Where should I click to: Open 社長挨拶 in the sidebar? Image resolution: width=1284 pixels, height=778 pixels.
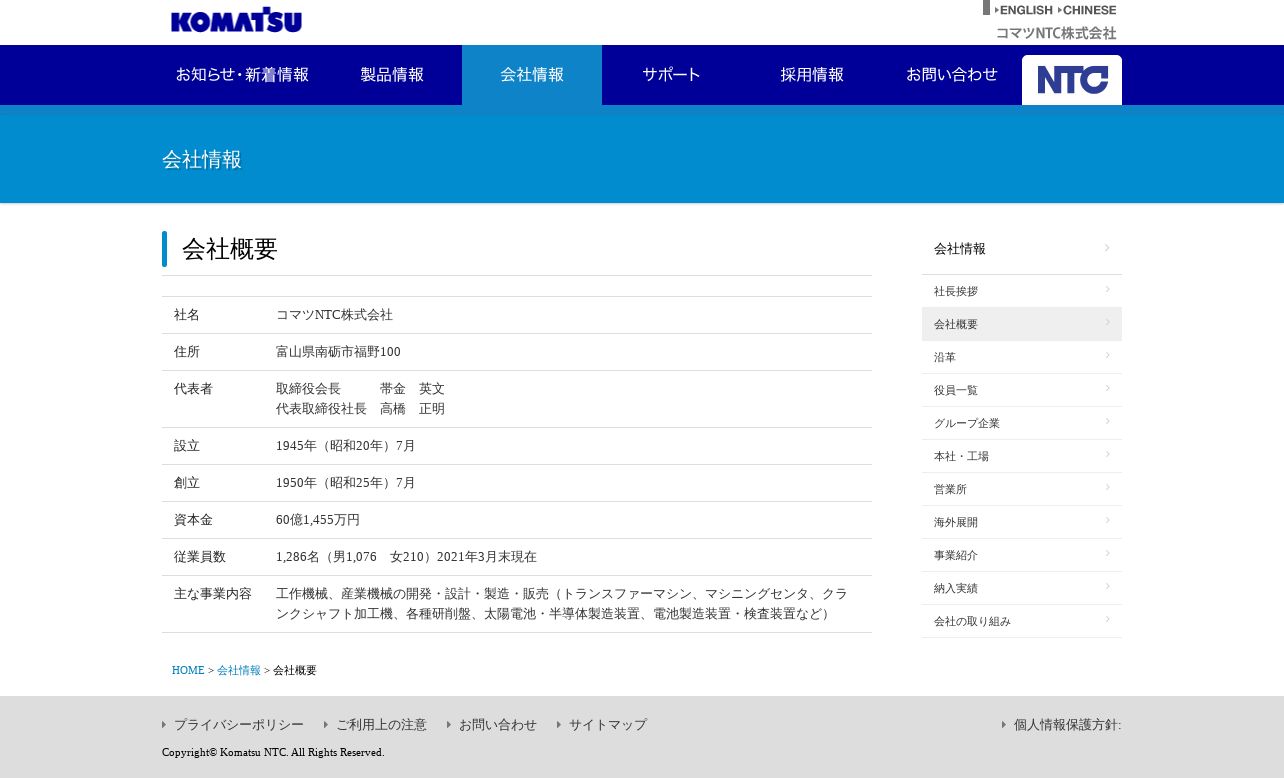tap(1022, 291)
